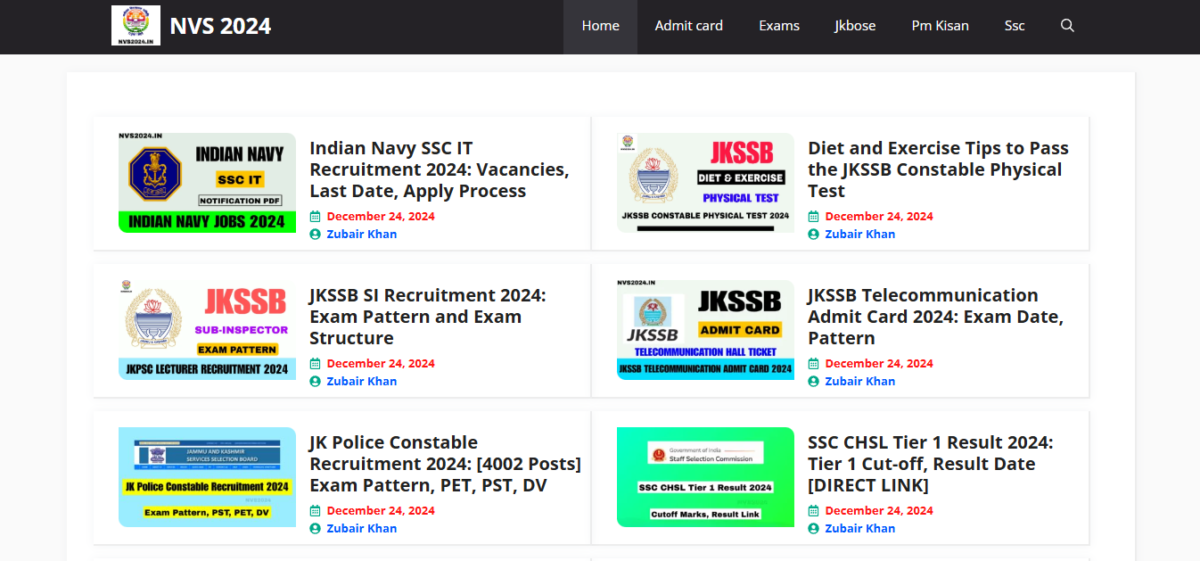Click Zubair Khan under SSC CHSL Tier 1 post
This screenshot has height=561, width=1200.
coord(860,528)
